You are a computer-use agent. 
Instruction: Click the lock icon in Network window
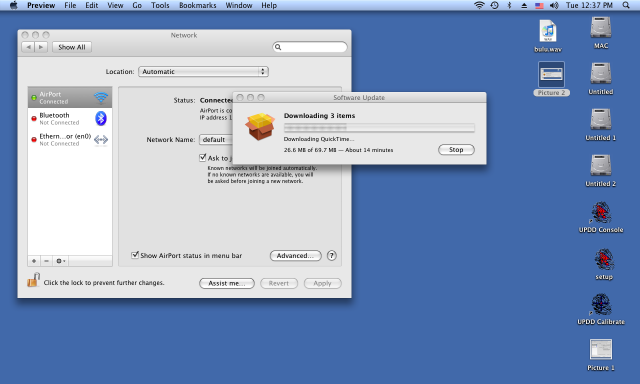pos(33,280)
